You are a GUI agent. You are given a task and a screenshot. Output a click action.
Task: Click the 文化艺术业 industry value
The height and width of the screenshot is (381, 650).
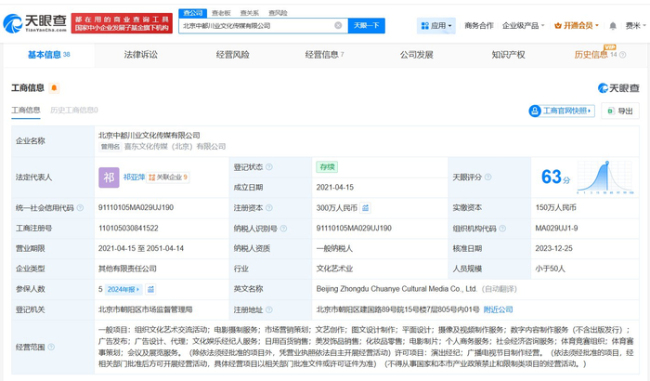click(x=335, y=269)
